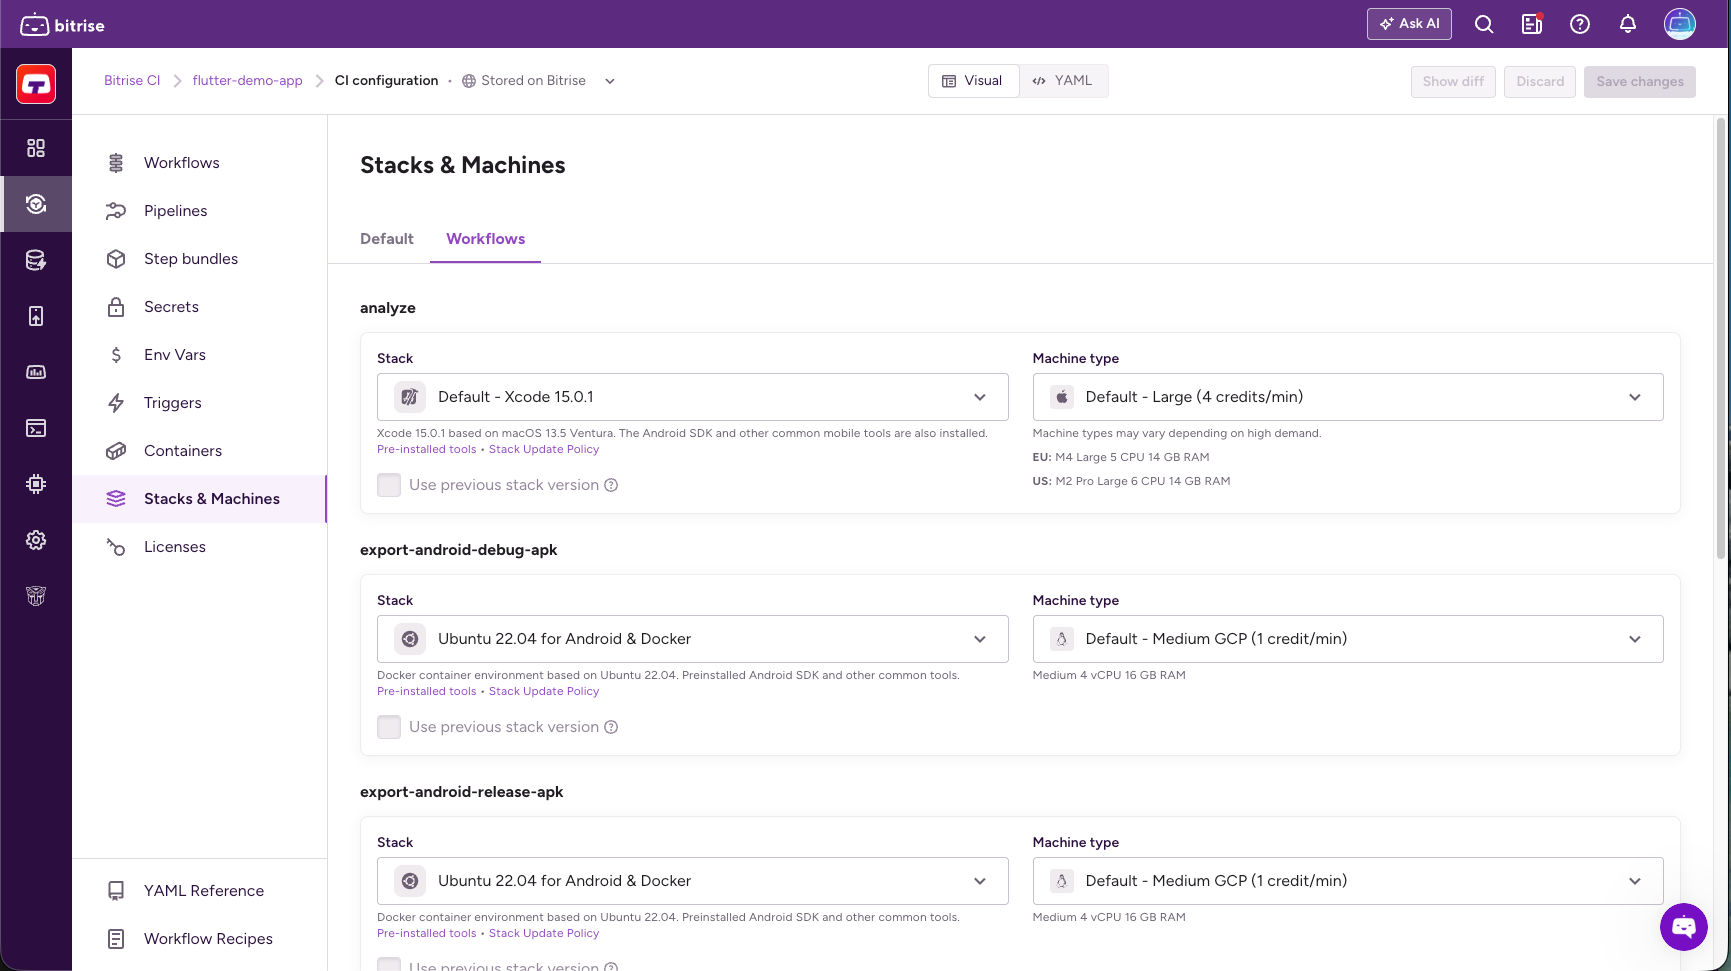Click the Xcode stack icon in analyze
This screenshot has height=971, width=1731.
click(x=410, y=397)
